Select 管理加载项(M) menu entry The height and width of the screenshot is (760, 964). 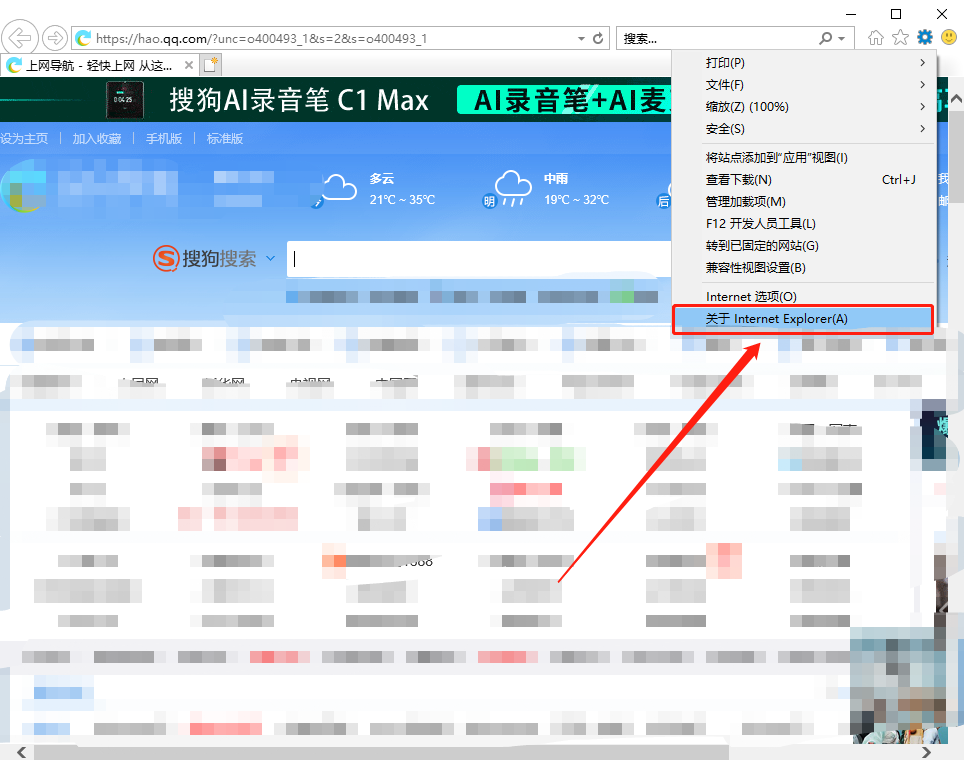804,202
